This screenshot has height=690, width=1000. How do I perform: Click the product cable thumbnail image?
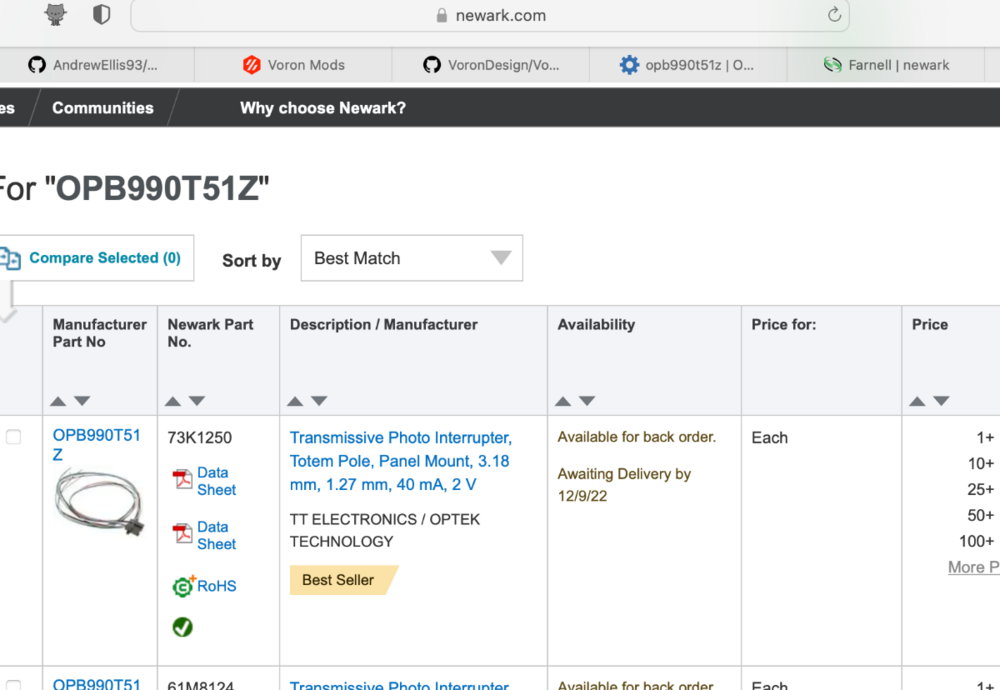click(x=99, y=502)
